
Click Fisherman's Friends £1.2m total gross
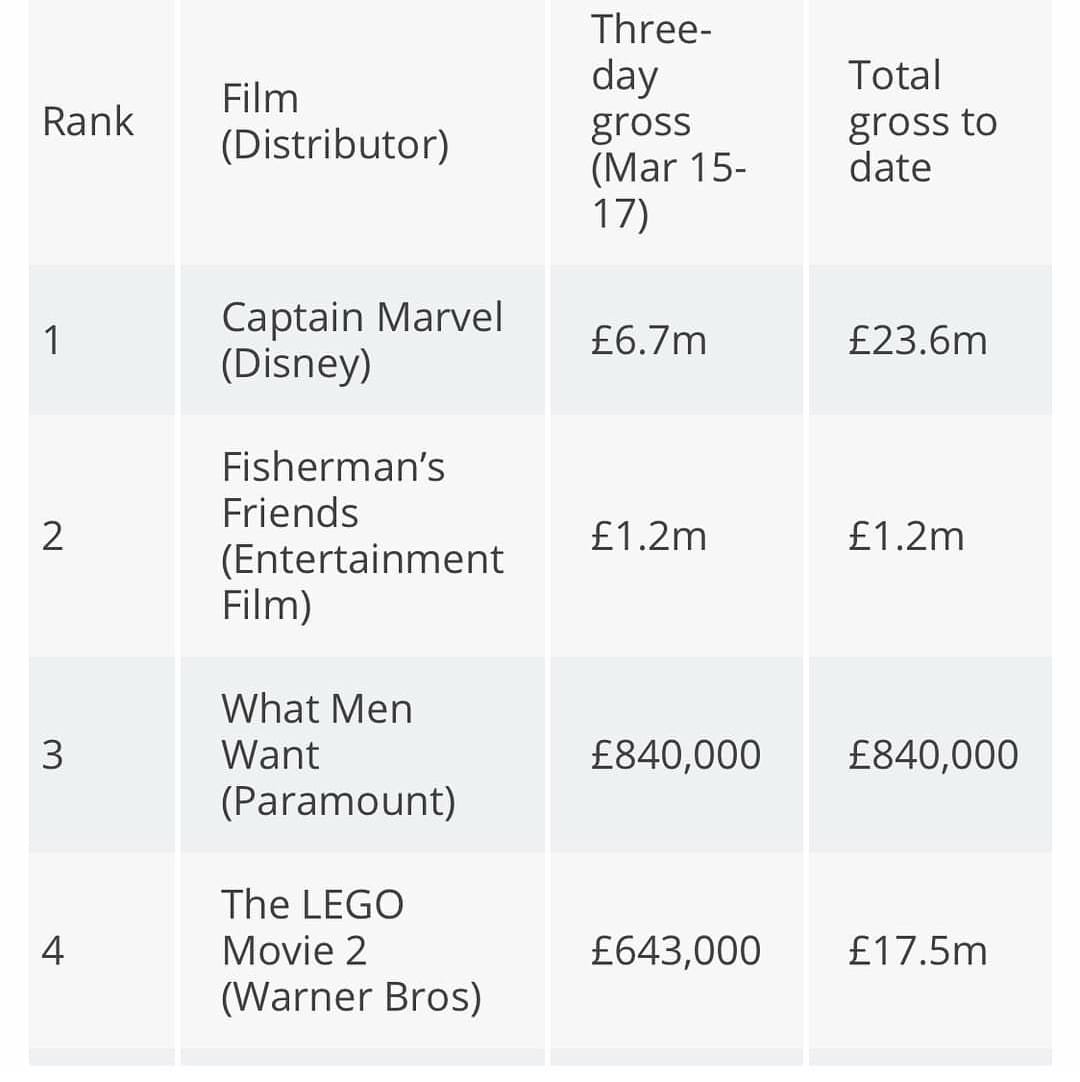tap(906, 536)
